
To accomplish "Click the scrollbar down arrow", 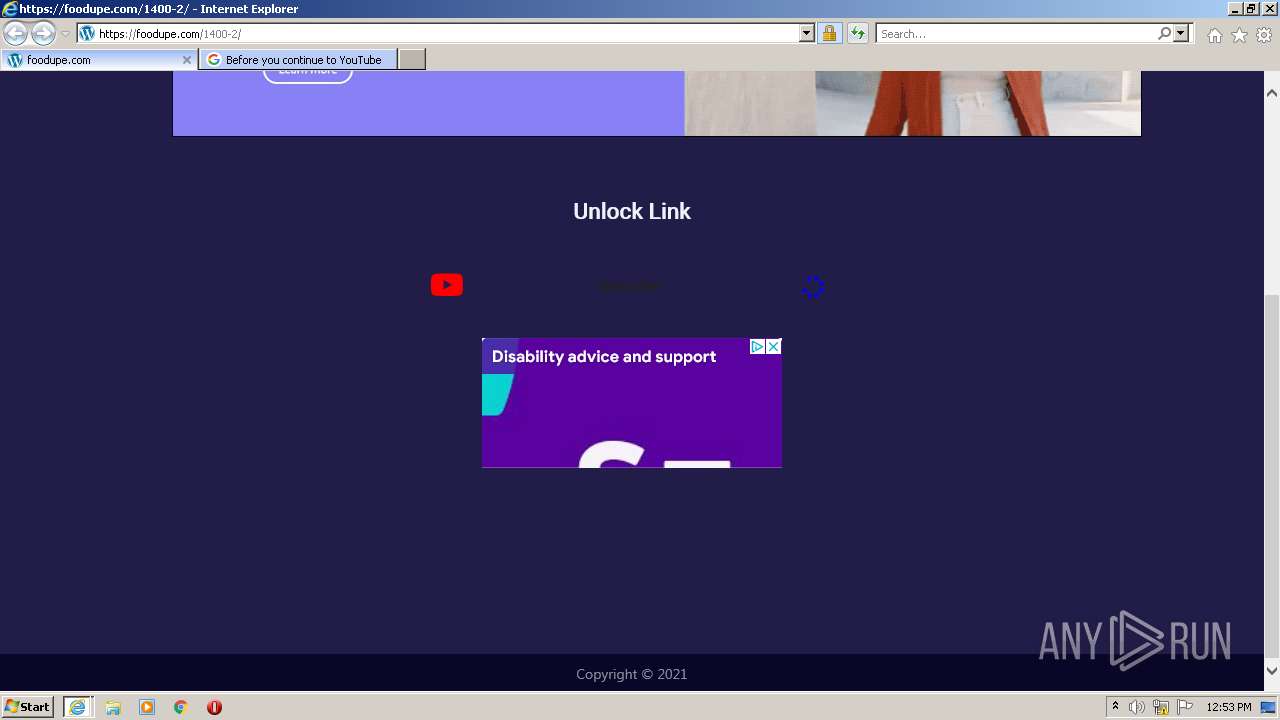I will (1272, 670).
